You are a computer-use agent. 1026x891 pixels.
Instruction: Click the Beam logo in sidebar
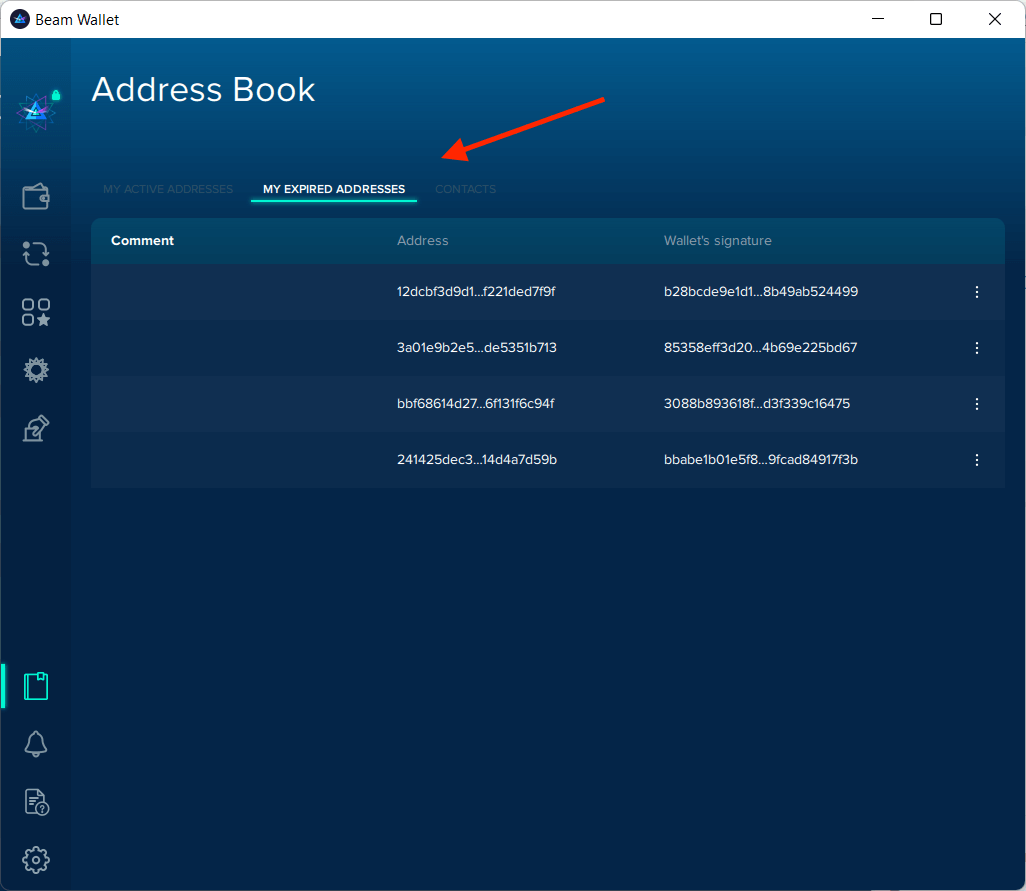pos(36,112)
